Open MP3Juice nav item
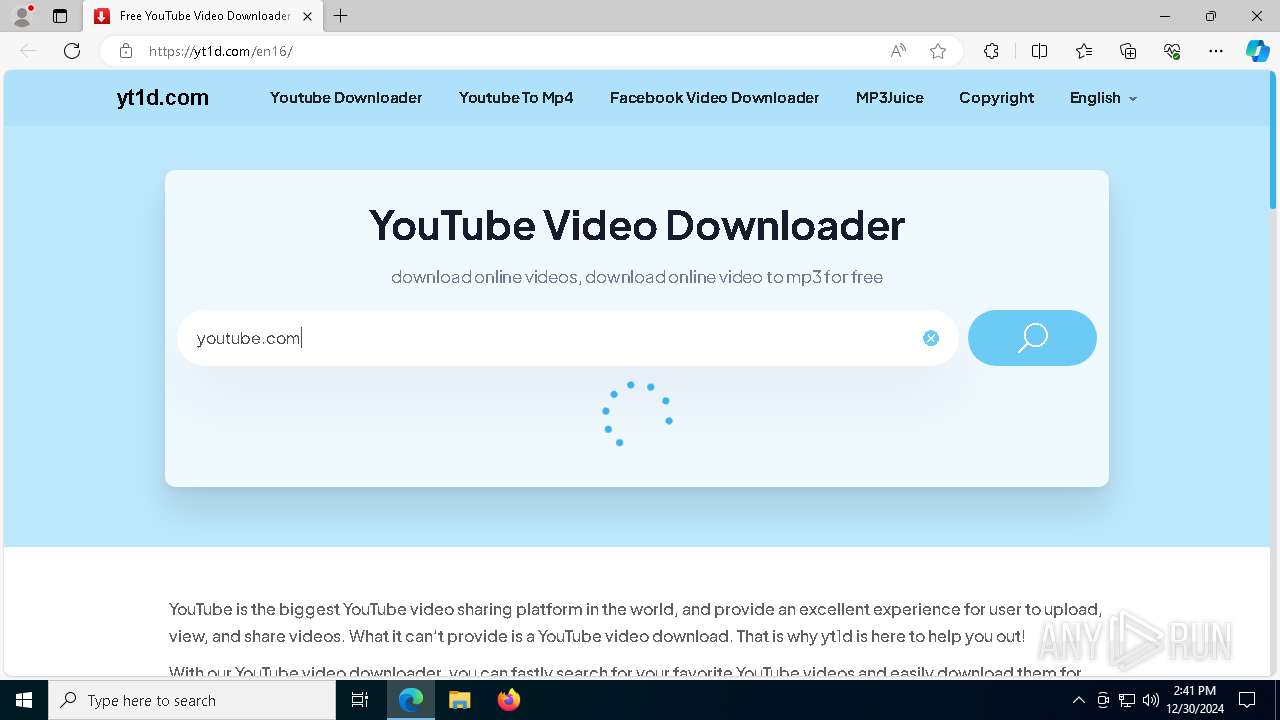 [x=890, y=98]
